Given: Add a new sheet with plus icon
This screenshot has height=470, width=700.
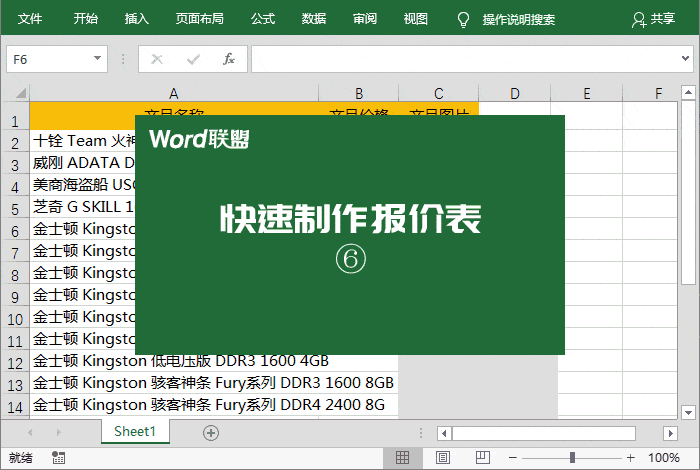Looking at the screenshot, I should tap(211, 433).
